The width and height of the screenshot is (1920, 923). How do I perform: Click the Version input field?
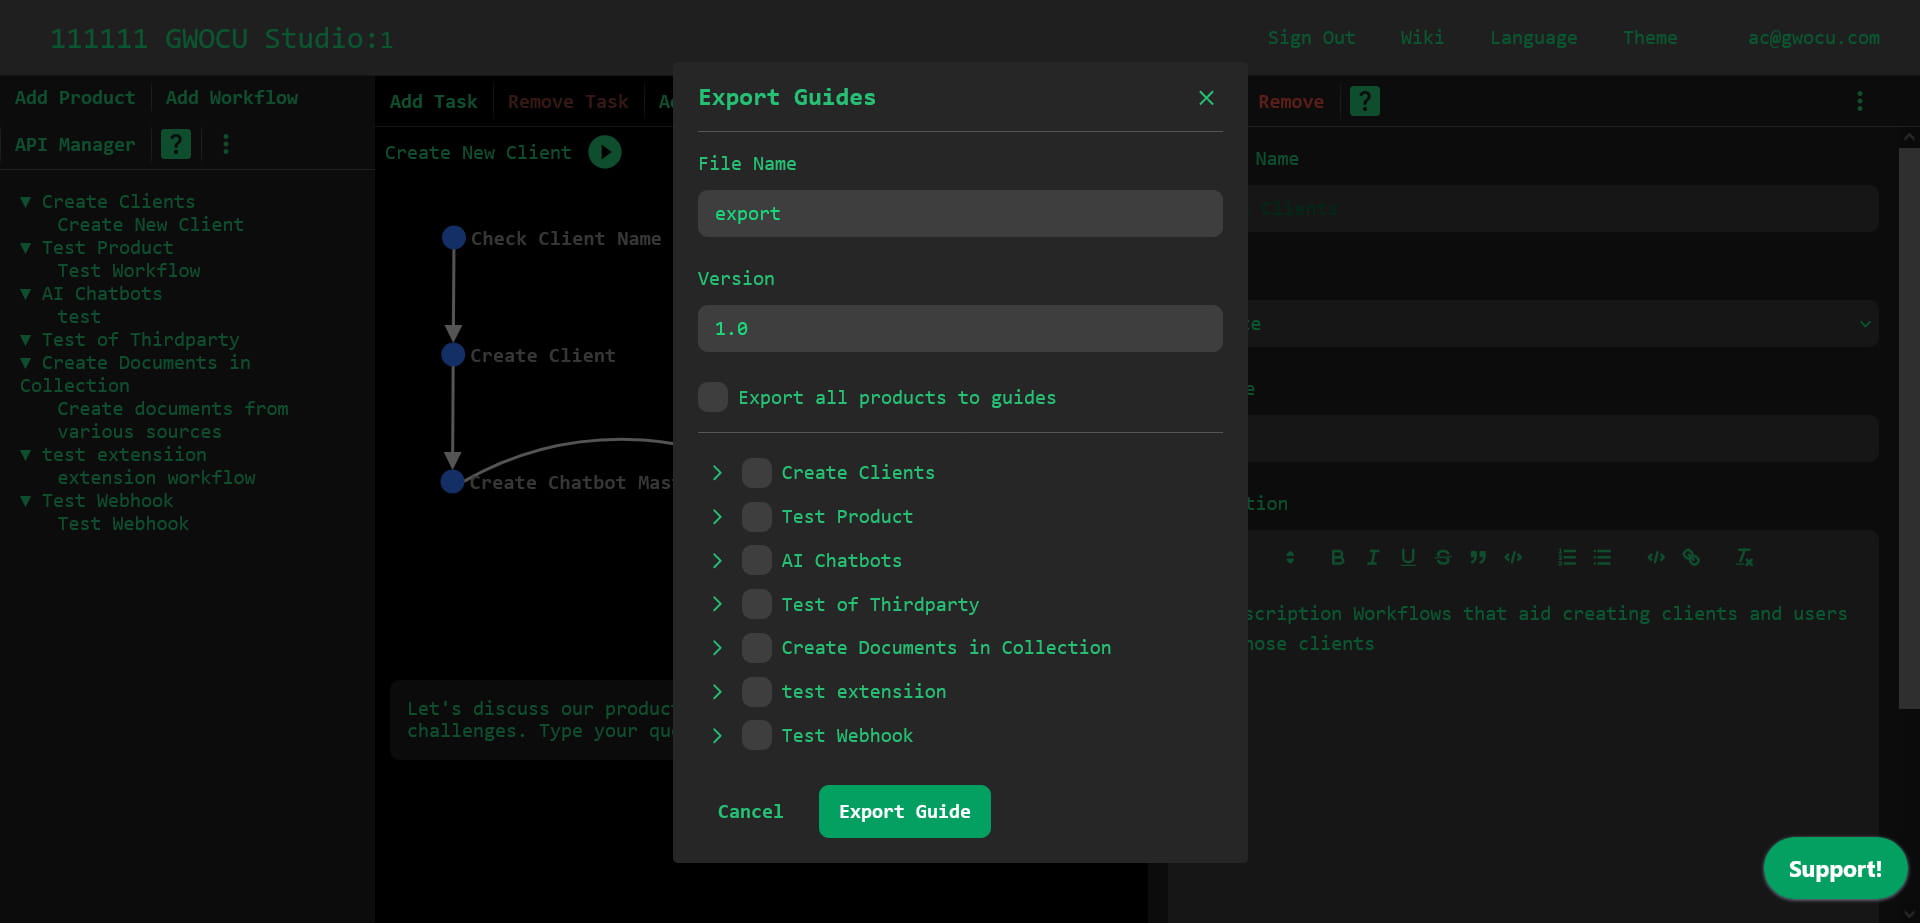[x=960, y=328]
